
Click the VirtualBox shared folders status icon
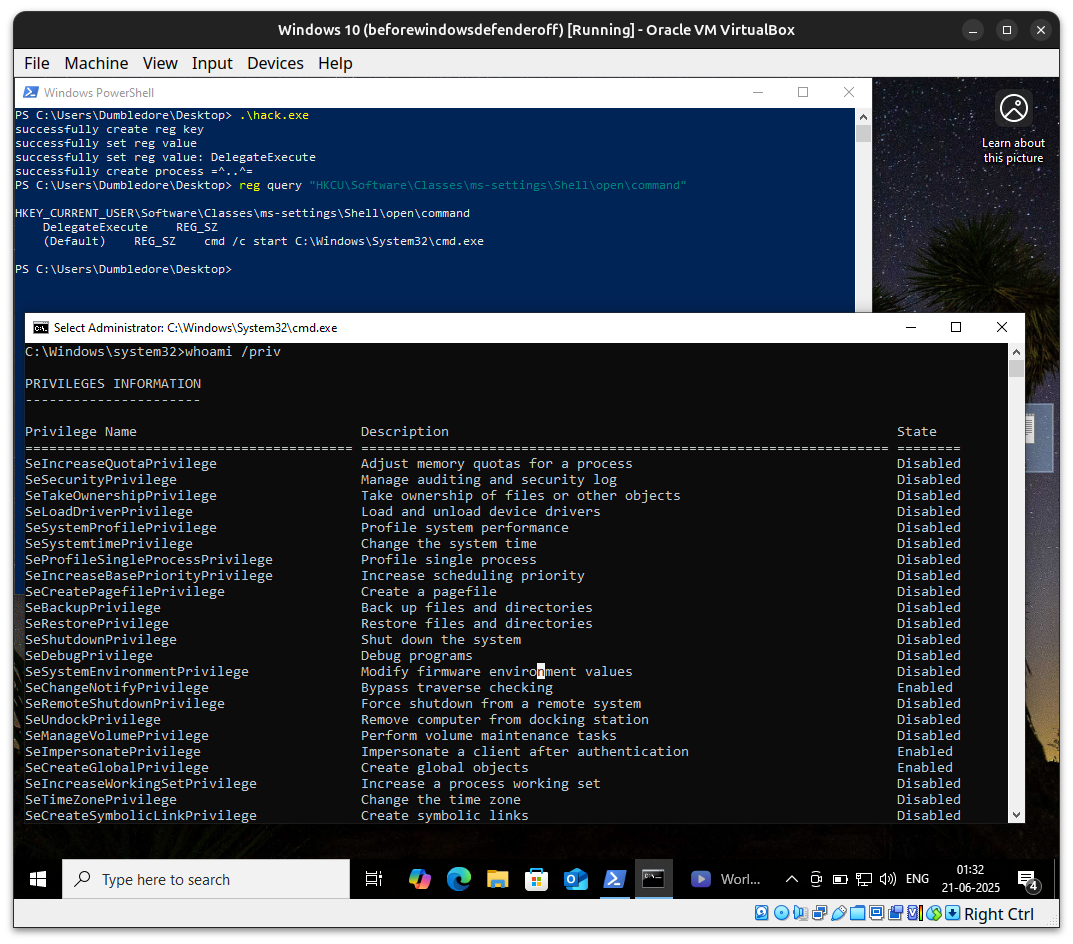pyautogui.click(x=857, y=913)
